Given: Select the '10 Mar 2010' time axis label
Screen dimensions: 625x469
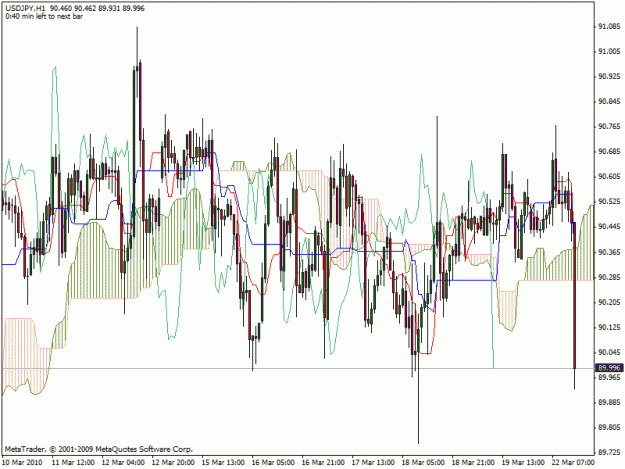Looking at the screenshot, I should coord(22,463).
